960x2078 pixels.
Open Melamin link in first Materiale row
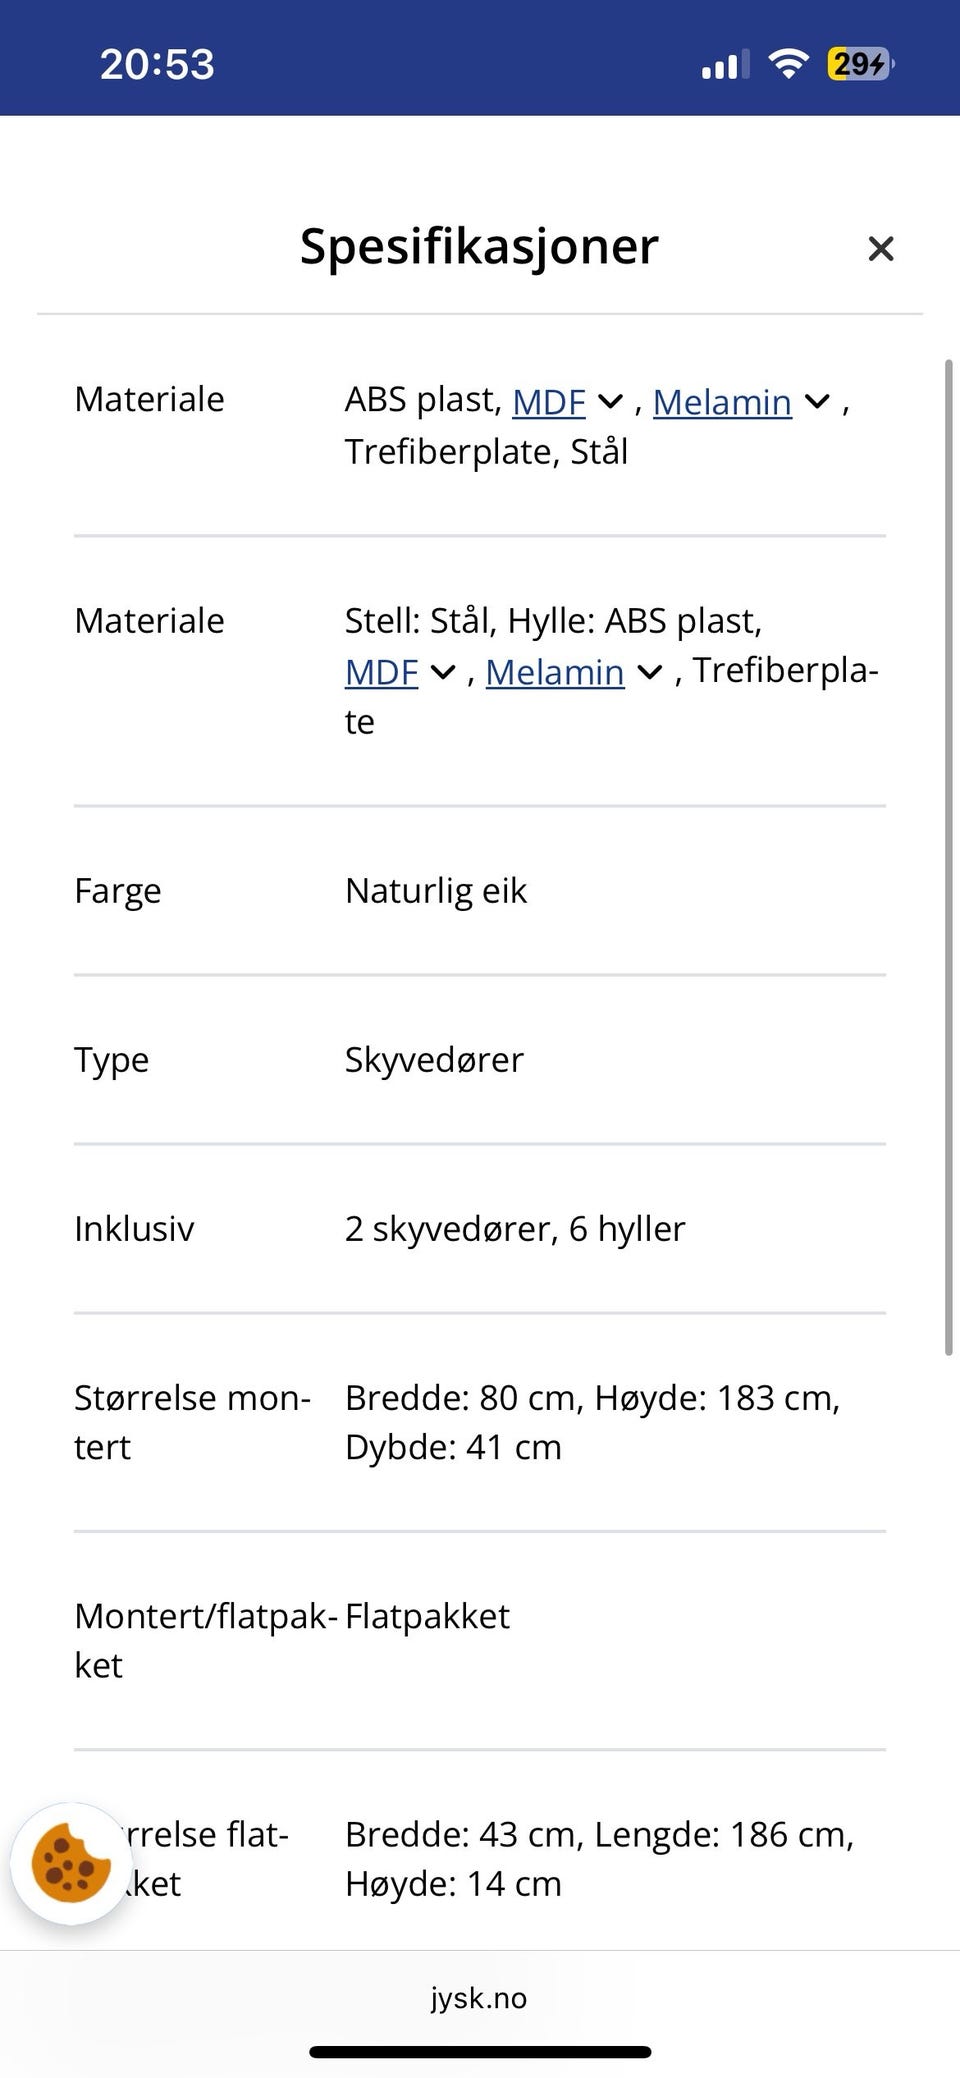[722, 402]
